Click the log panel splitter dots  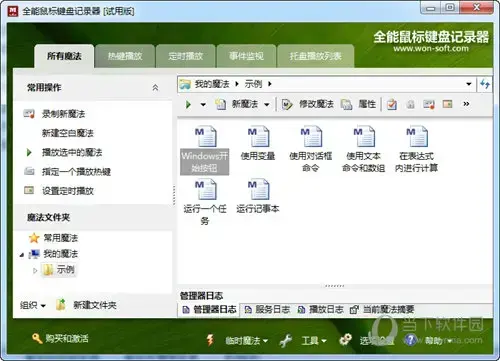[x=334, y=286]
